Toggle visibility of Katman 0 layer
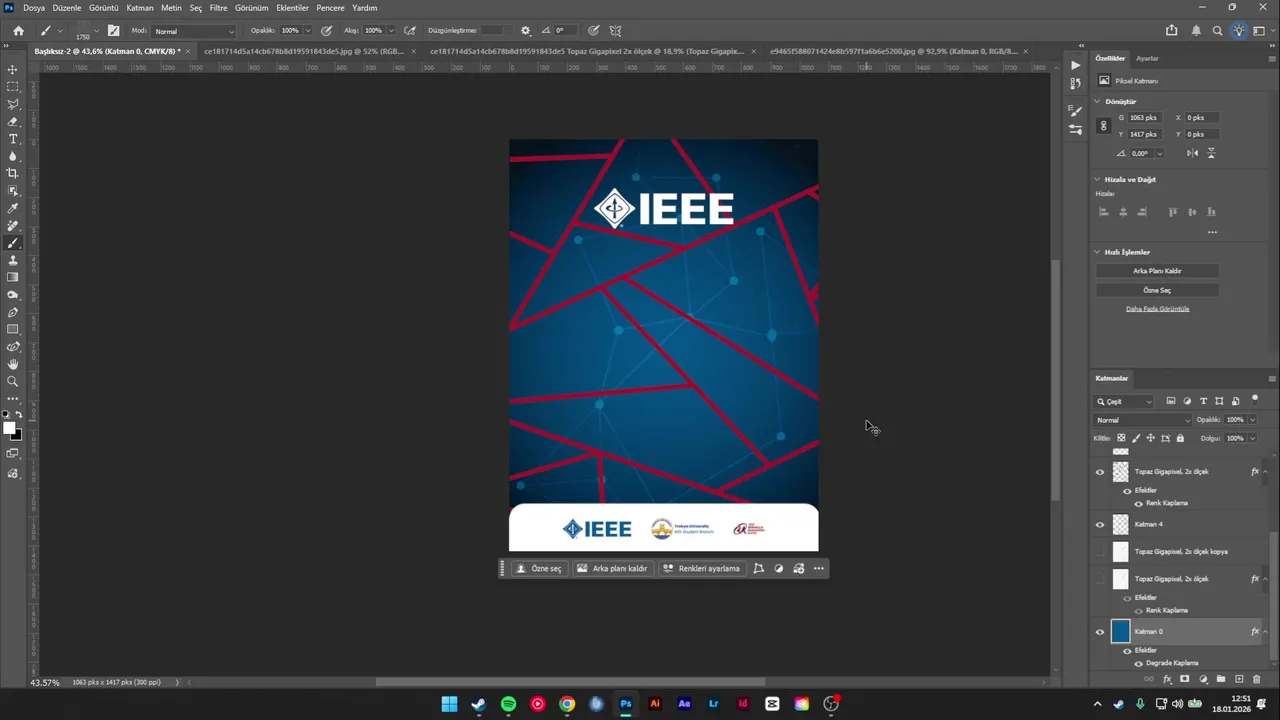The width and height of the screenshot is (1280, 720). click(1100, 632)
